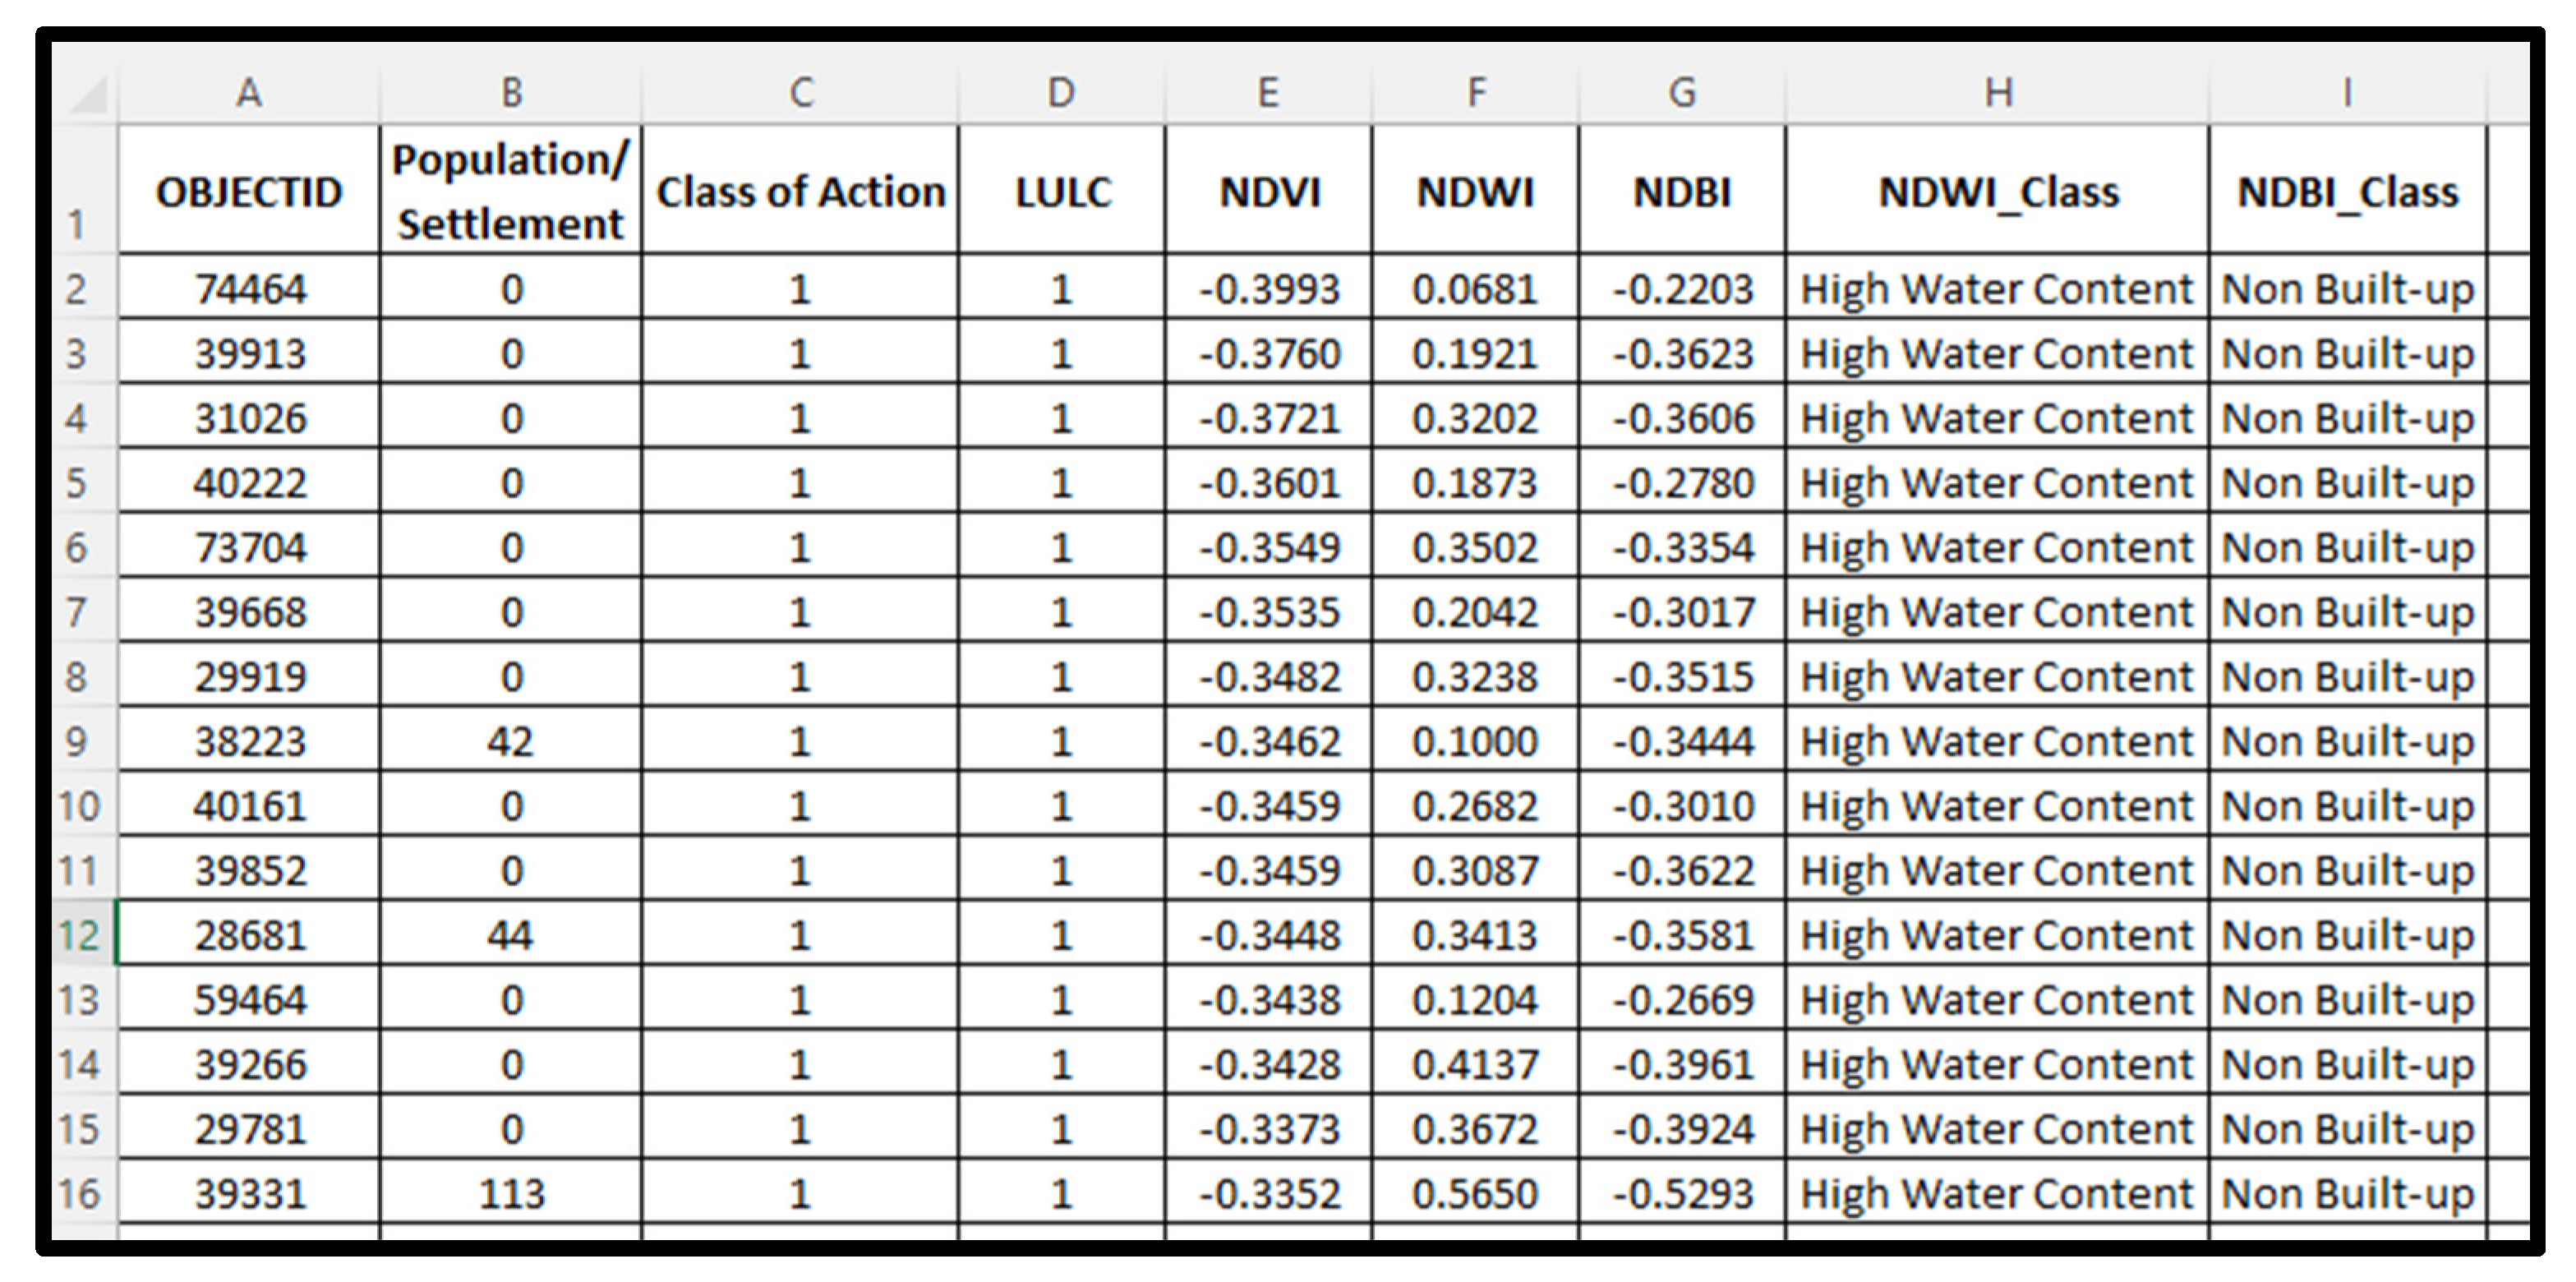The width and height of the screenshot is (2576, 1282).
Task: Select the cell with population value 113
Action: 510,1193
